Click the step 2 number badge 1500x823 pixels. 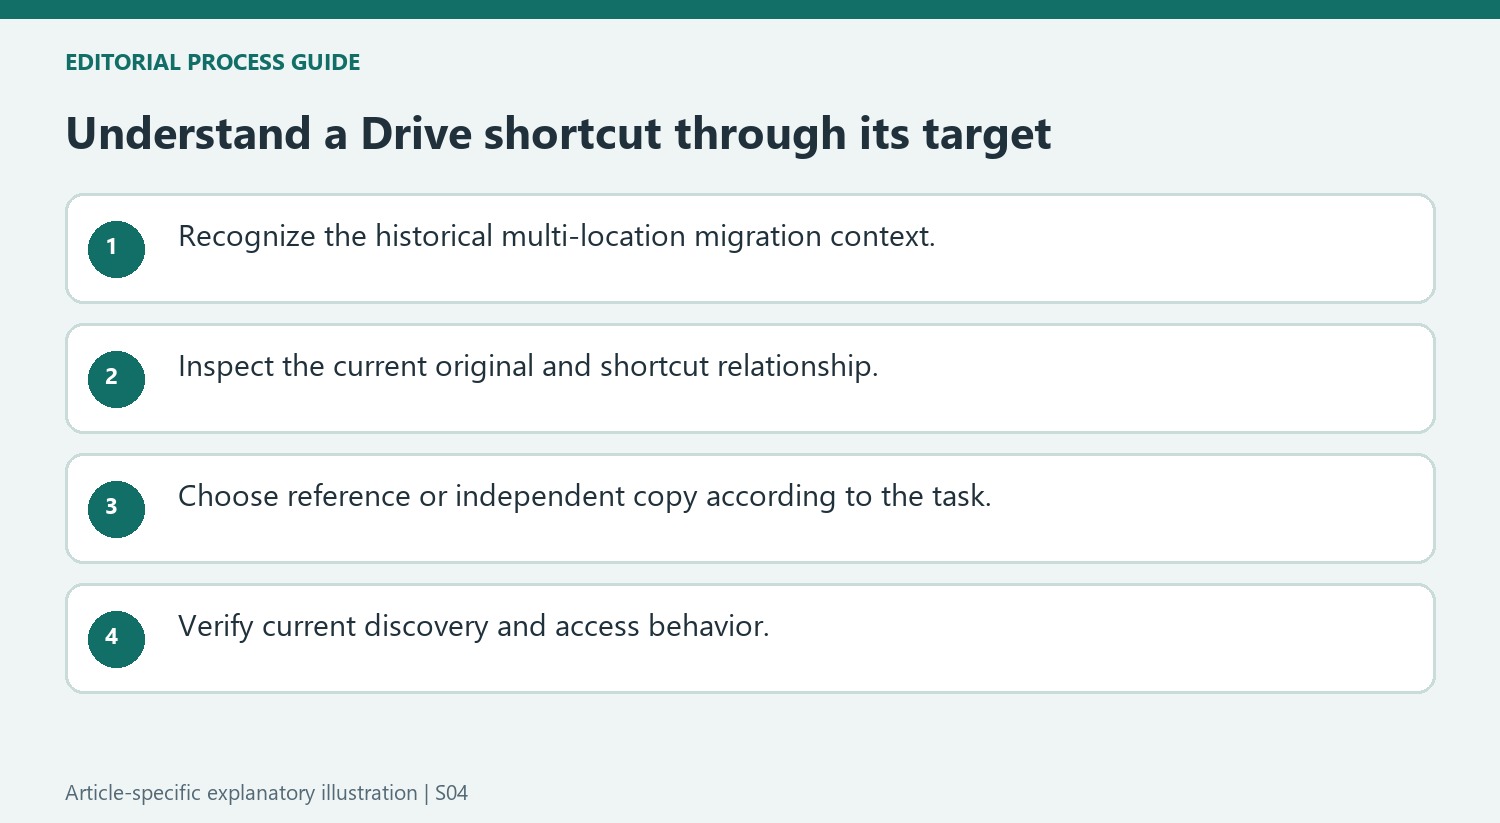click(x=116, y=379)
